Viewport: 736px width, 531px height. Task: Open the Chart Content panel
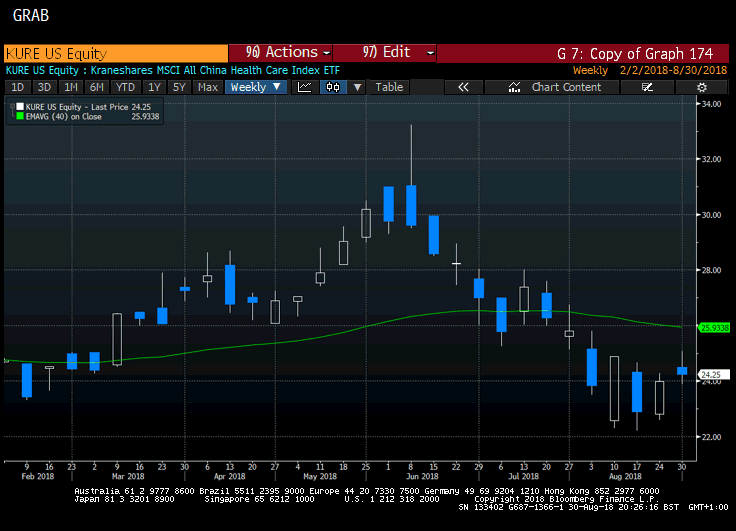pyautogui.click(x=552, y=87)
